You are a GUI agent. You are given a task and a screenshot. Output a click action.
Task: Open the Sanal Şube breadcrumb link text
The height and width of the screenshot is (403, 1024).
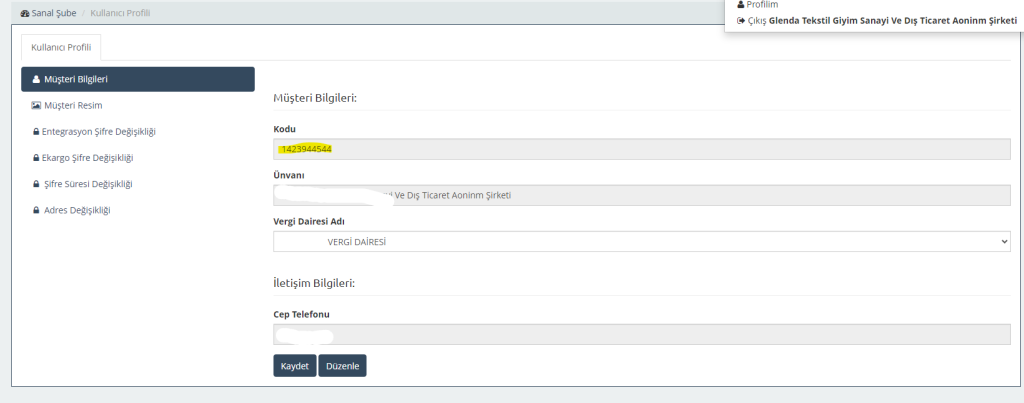pos(56,13)
